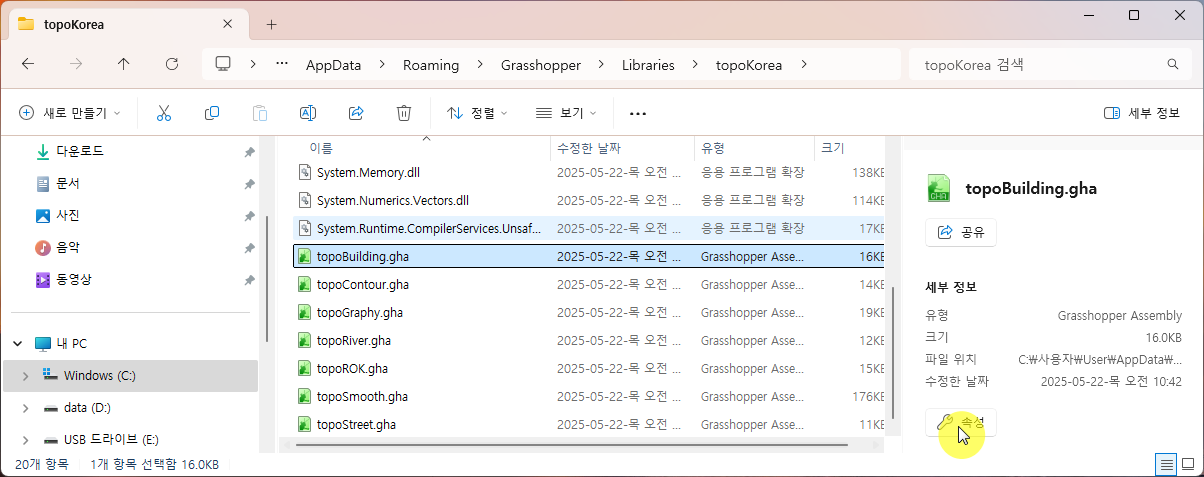Switch to details list view icon
This screenshot has height=477, width=1204.
pyautogui.click(x=1166, y=465)
